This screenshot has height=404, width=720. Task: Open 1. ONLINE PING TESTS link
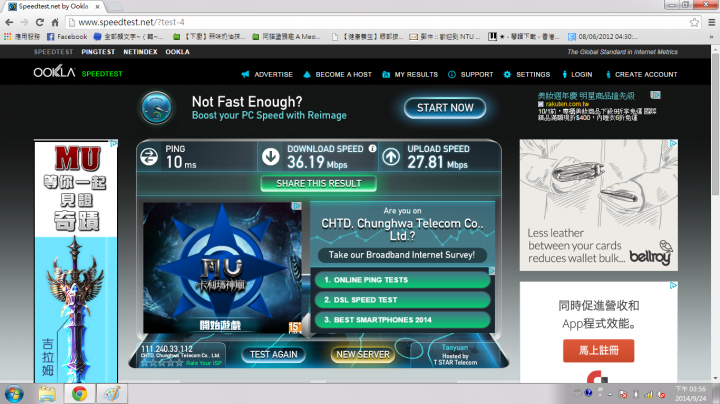coord(402,280)
